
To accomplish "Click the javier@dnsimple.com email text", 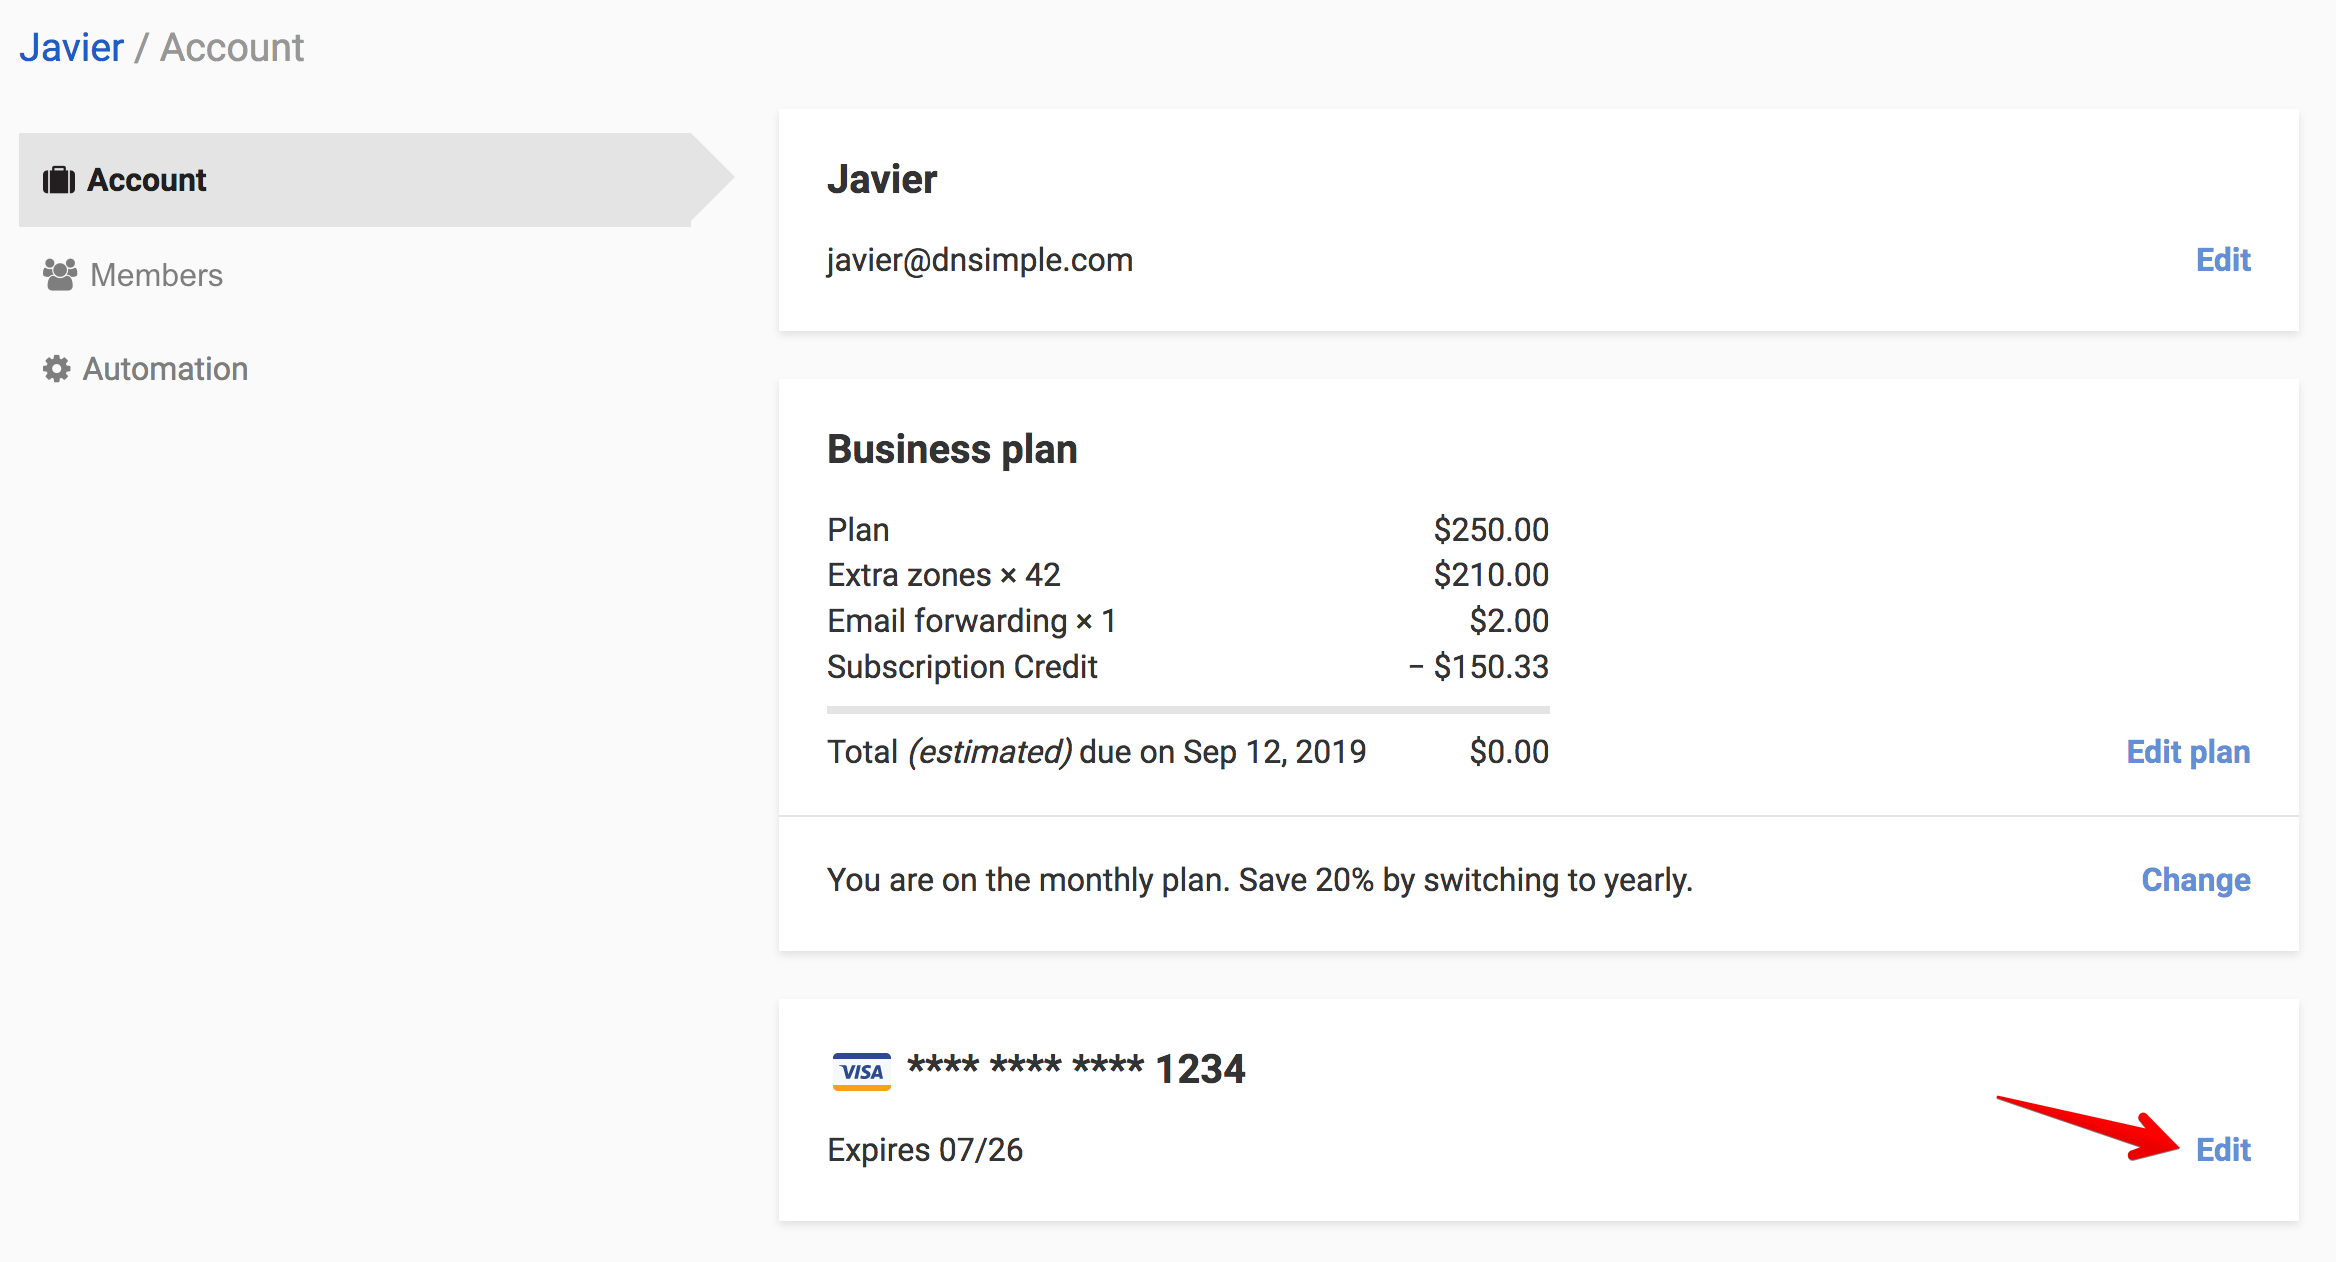I will pos(979,259).
